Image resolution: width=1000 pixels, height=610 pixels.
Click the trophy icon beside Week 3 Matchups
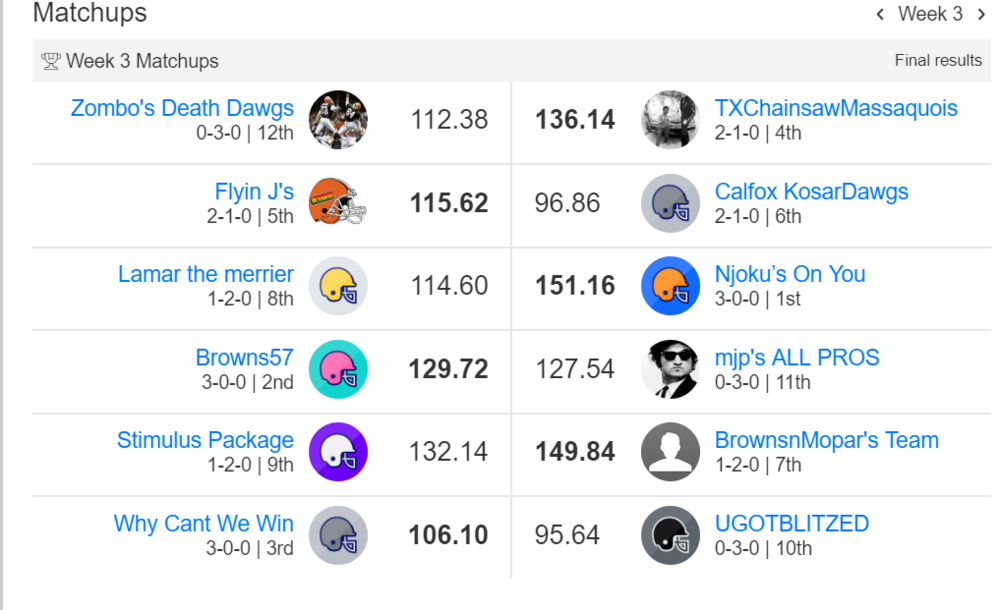pos(51,61)
